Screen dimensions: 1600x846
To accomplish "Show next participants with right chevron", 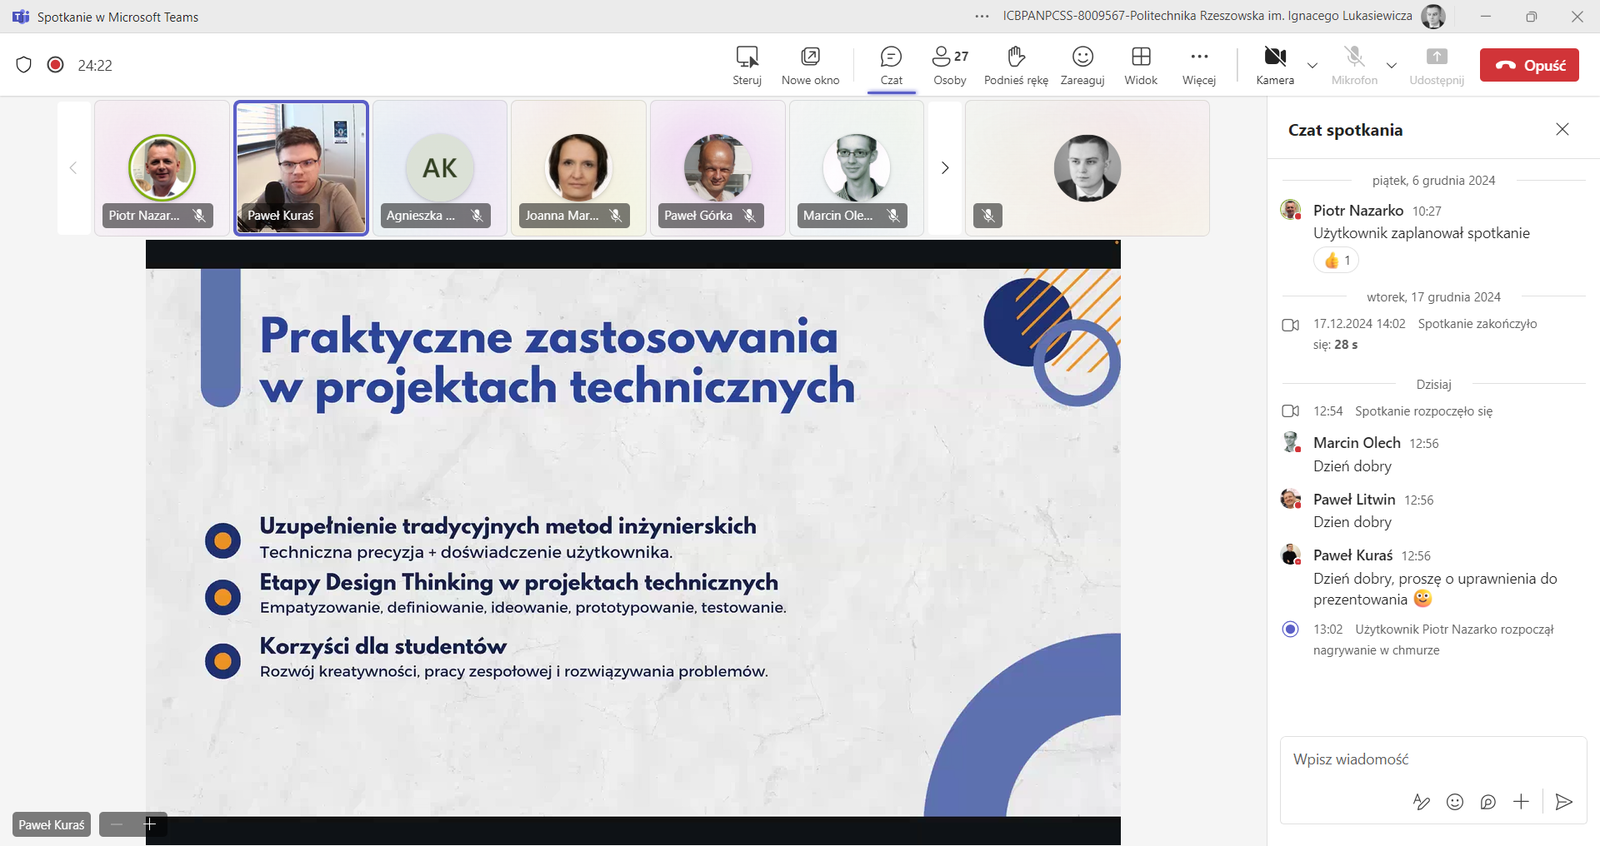I will [x=945, y=168].
